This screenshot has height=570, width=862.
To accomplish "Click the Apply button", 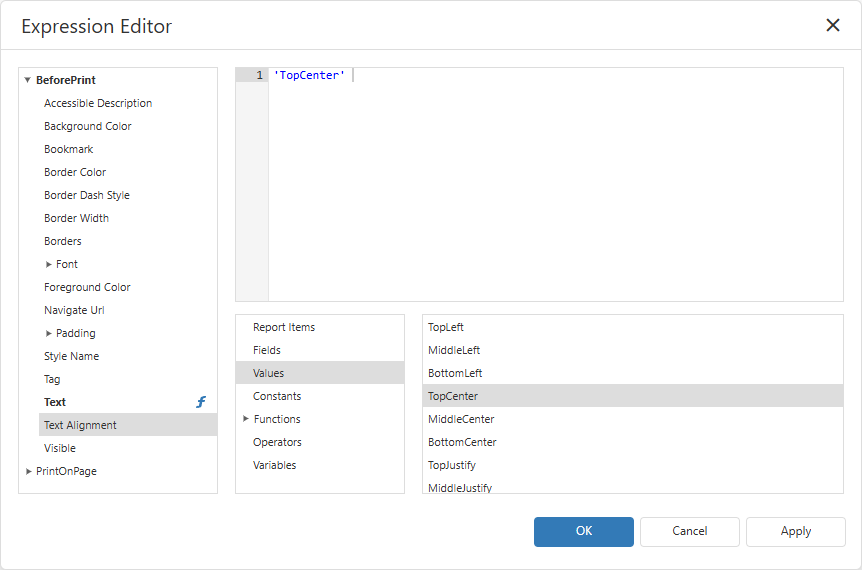I will tap(795, 532).
